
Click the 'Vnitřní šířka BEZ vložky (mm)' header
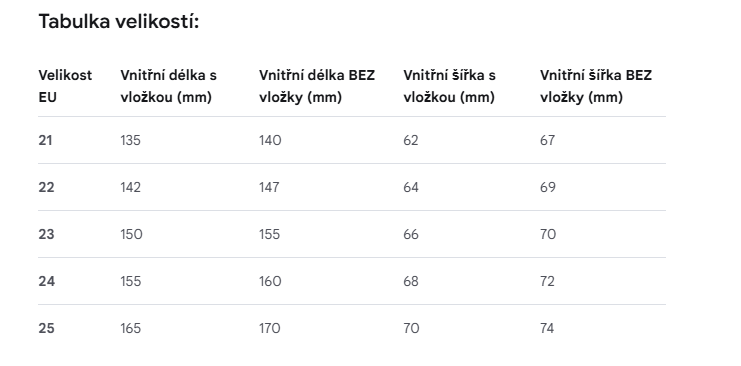(x=596, y=86)
